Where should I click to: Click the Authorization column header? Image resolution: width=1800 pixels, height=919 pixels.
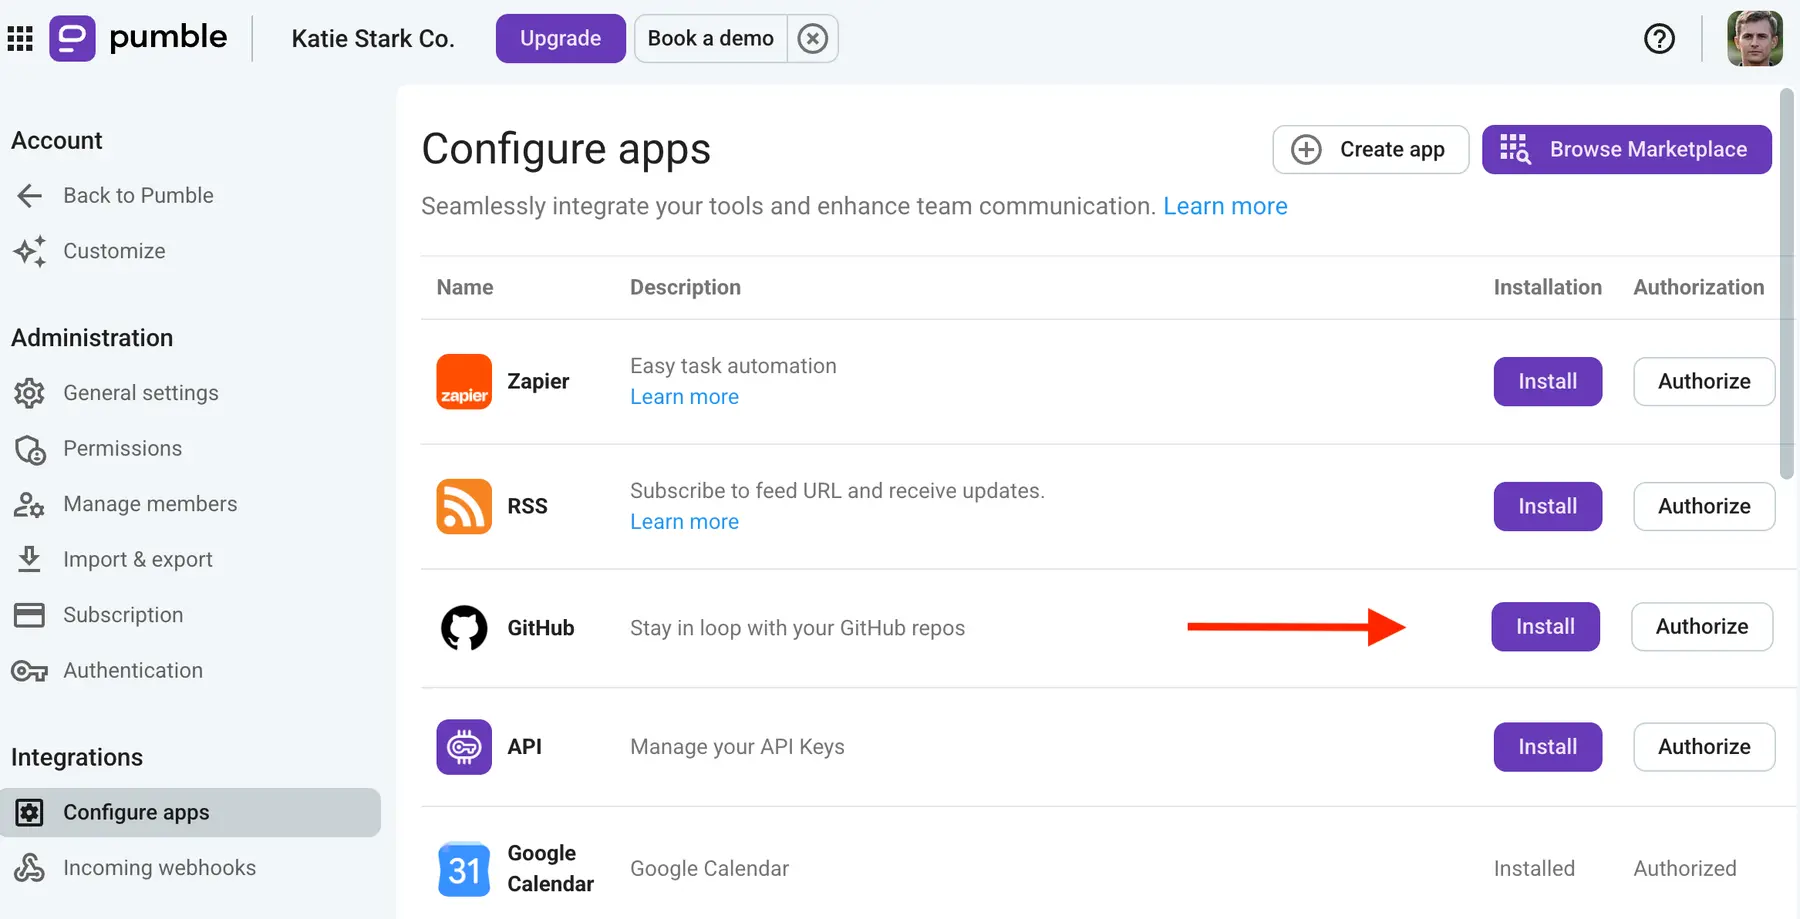point(1699,288)
